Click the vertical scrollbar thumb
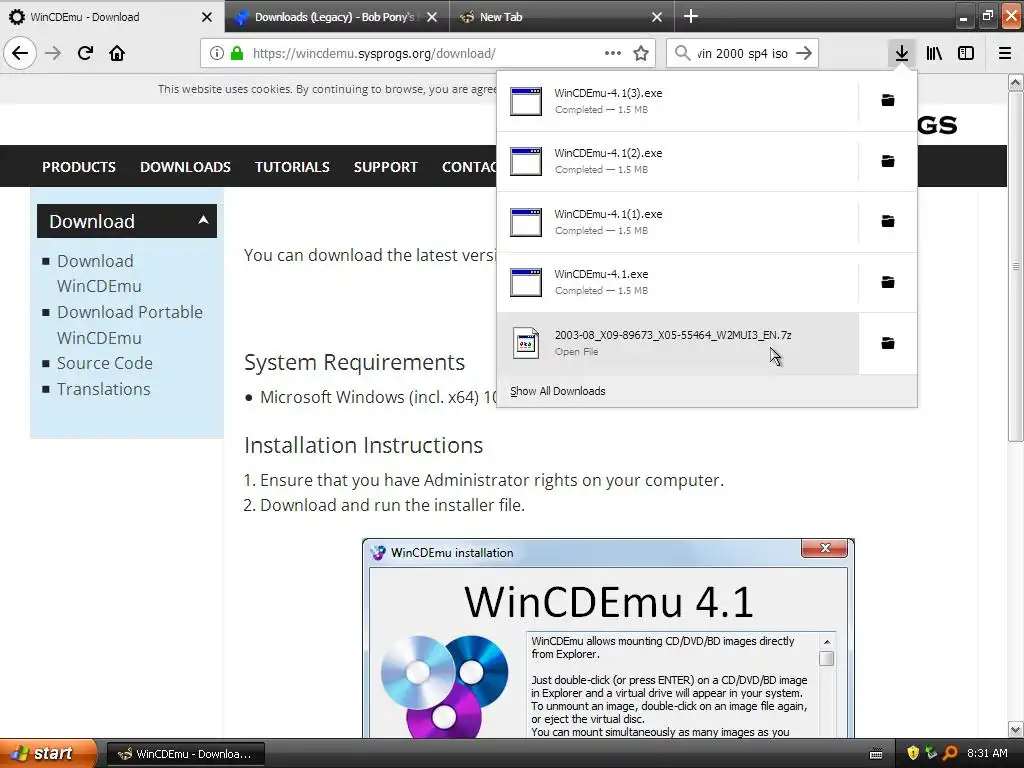 coord(1015,266)
